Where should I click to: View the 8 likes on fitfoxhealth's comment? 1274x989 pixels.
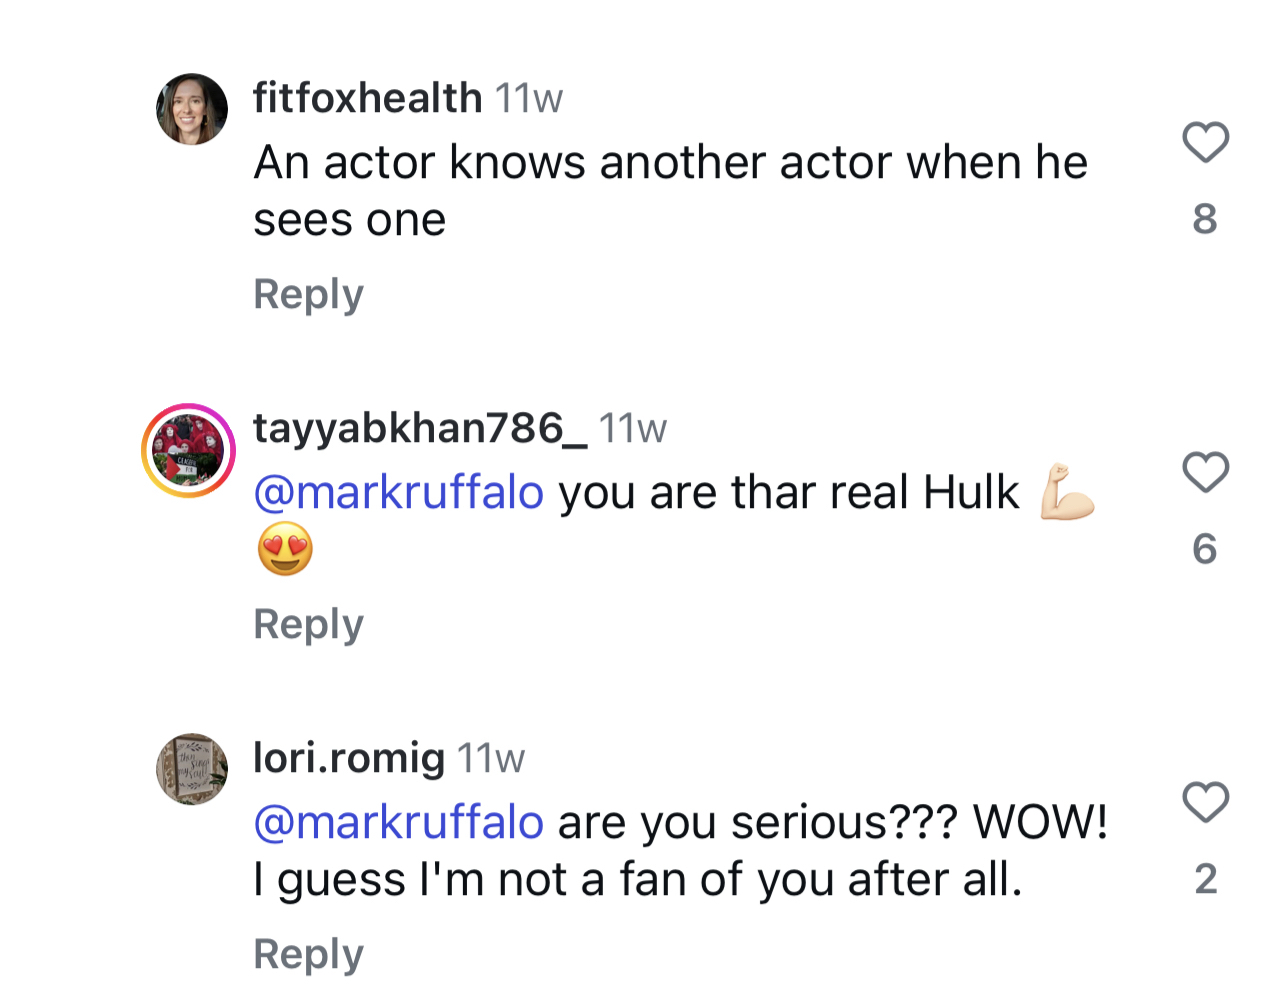(x=1205, y=218)
